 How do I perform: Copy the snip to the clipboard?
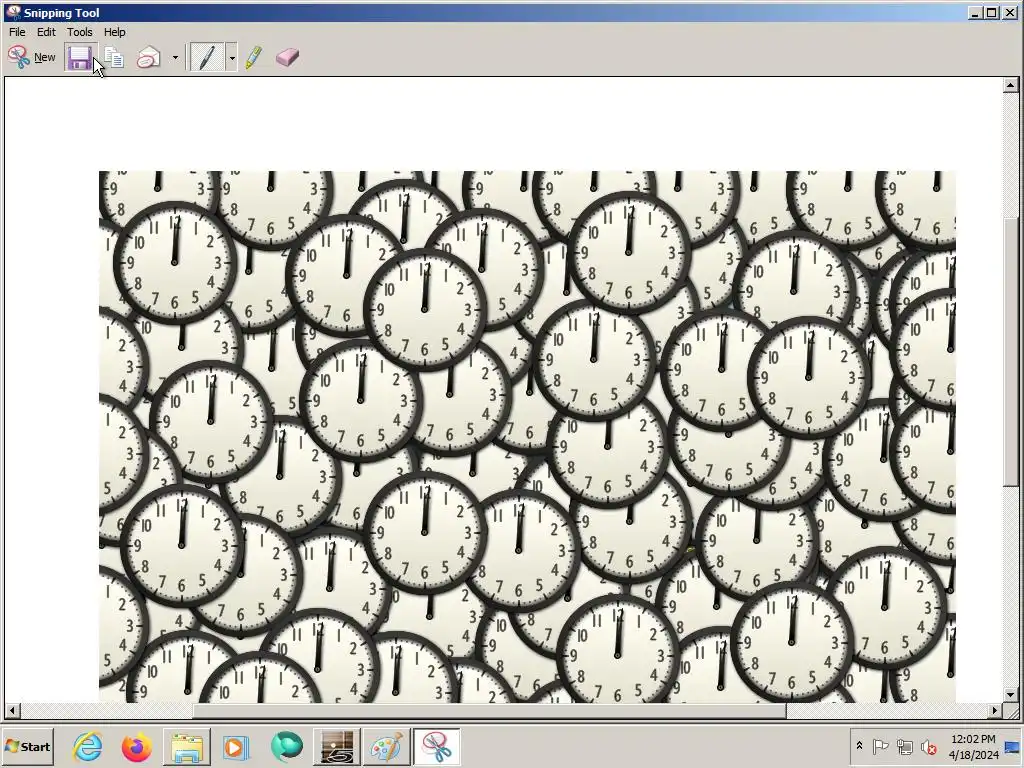[x=114, y=57]
